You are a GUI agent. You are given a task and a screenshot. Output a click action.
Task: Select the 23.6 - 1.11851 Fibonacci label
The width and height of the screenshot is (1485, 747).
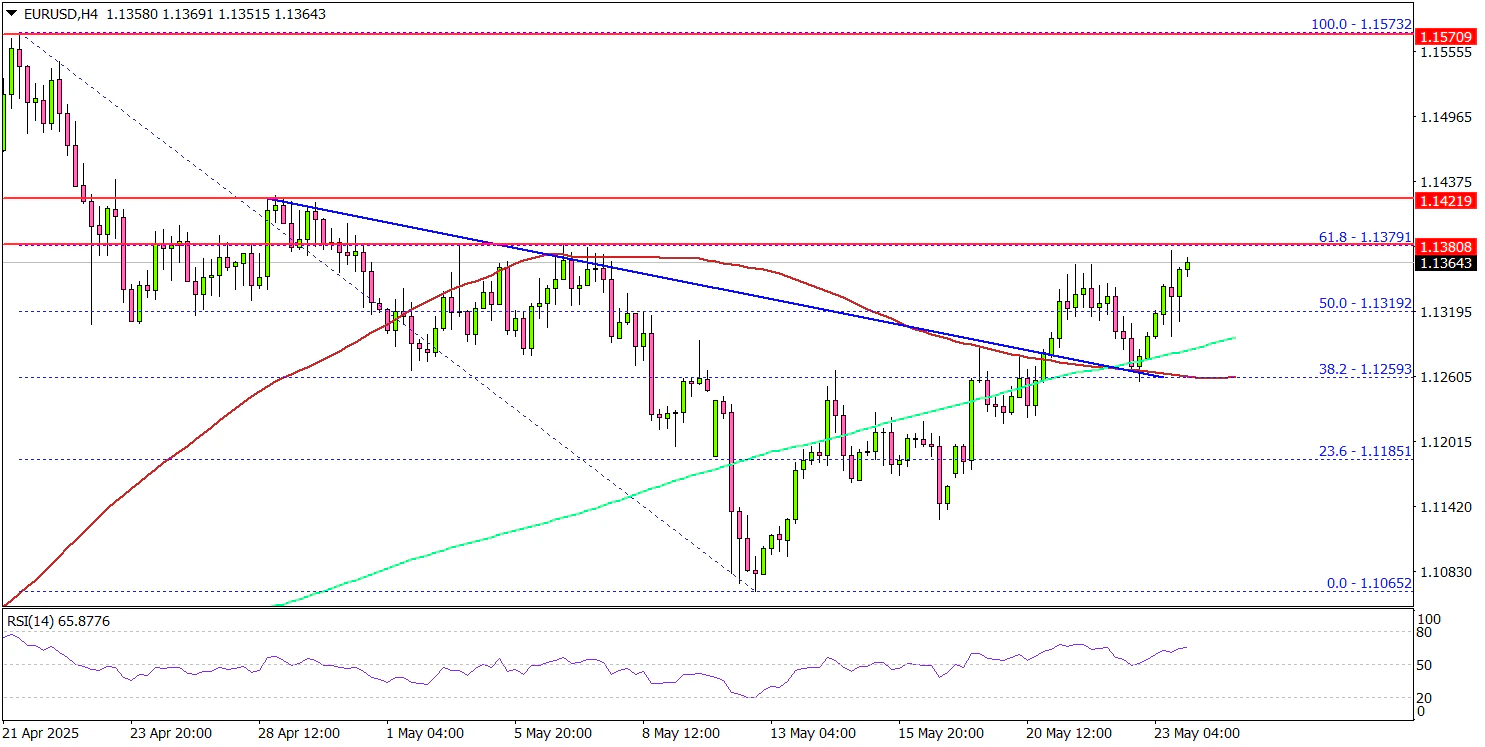coord(1364,451)
